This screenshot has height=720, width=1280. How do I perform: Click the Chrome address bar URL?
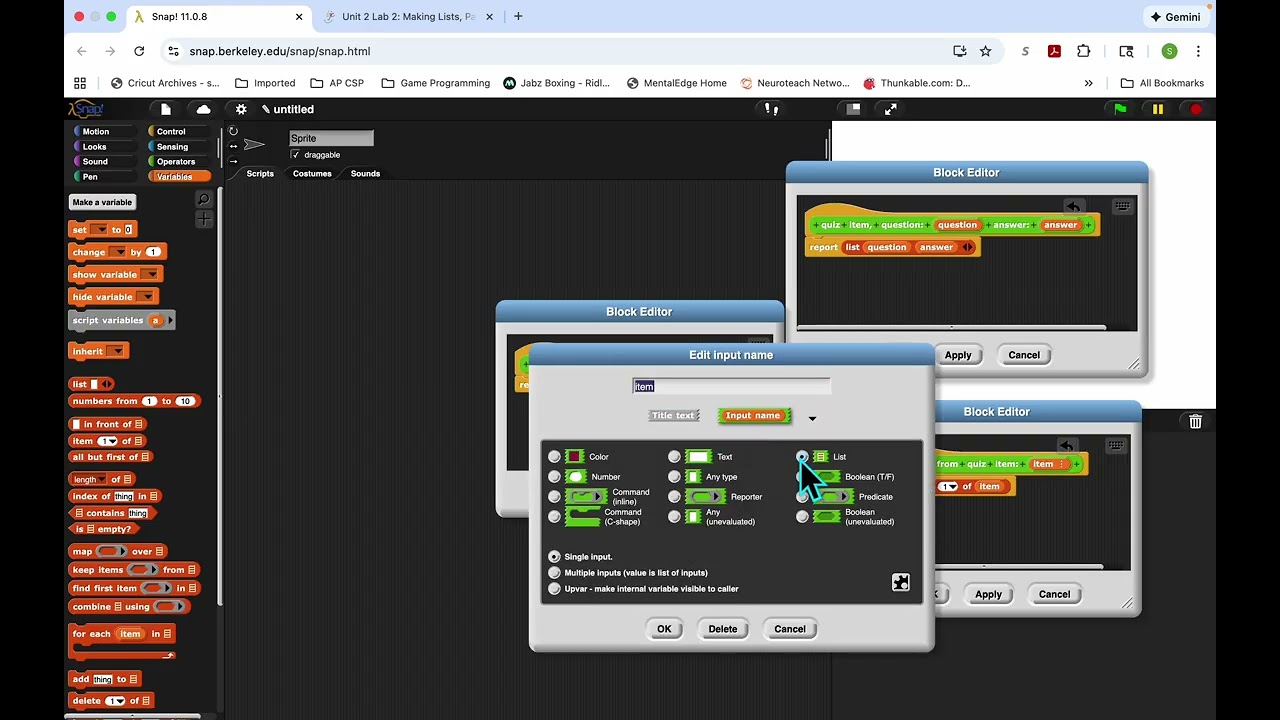[280, 51]
